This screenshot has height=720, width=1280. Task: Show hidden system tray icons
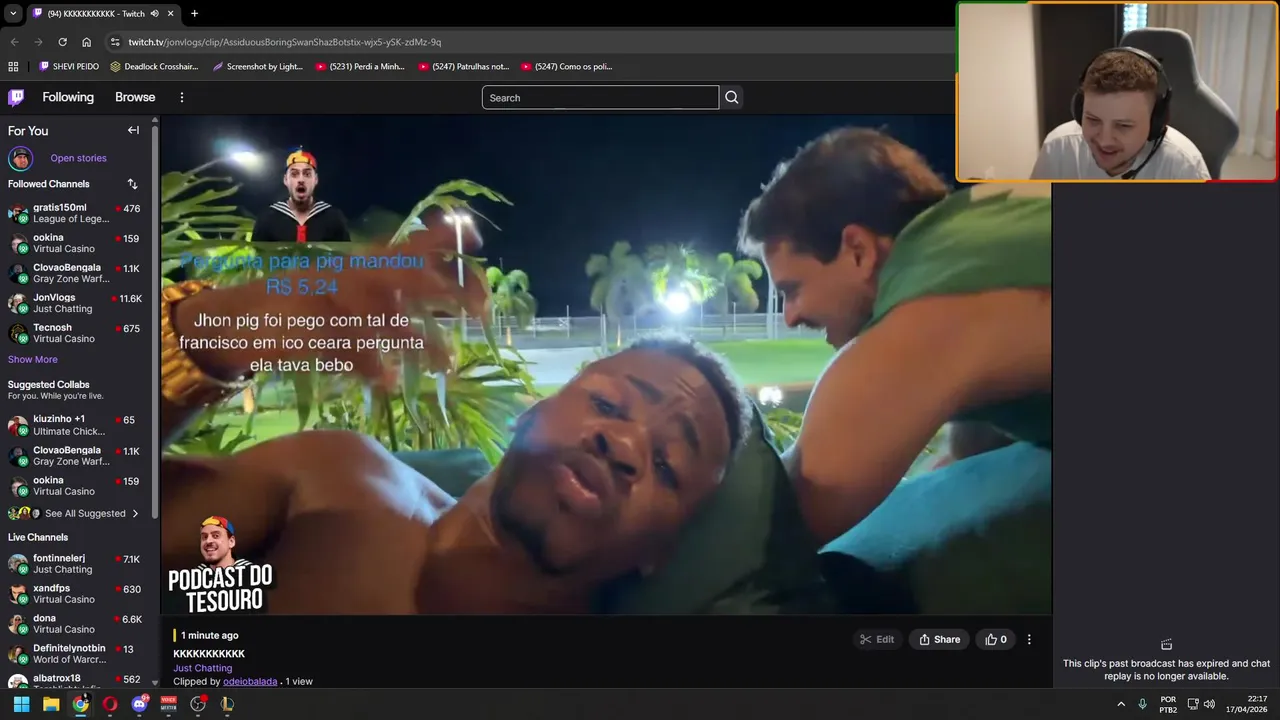pyautogui.click(x=1121, y=704)
